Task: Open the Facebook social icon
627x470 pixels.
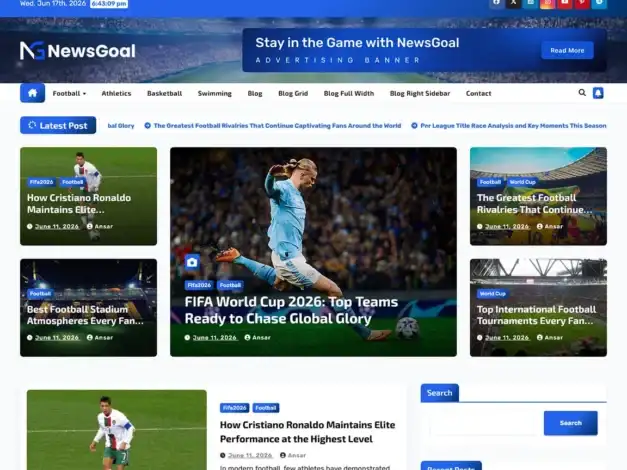Action: click(x=496, y=3)
